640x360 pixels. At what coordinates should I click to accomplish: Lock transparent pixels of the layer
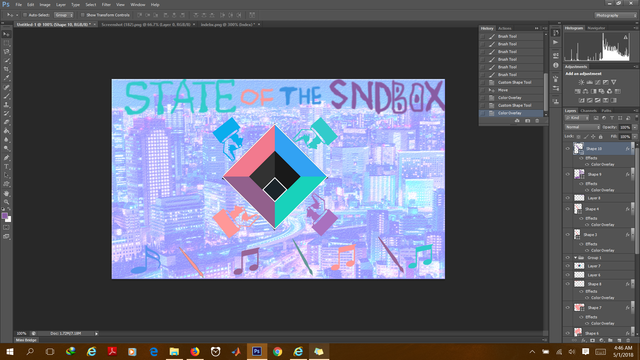click(578, 137)
